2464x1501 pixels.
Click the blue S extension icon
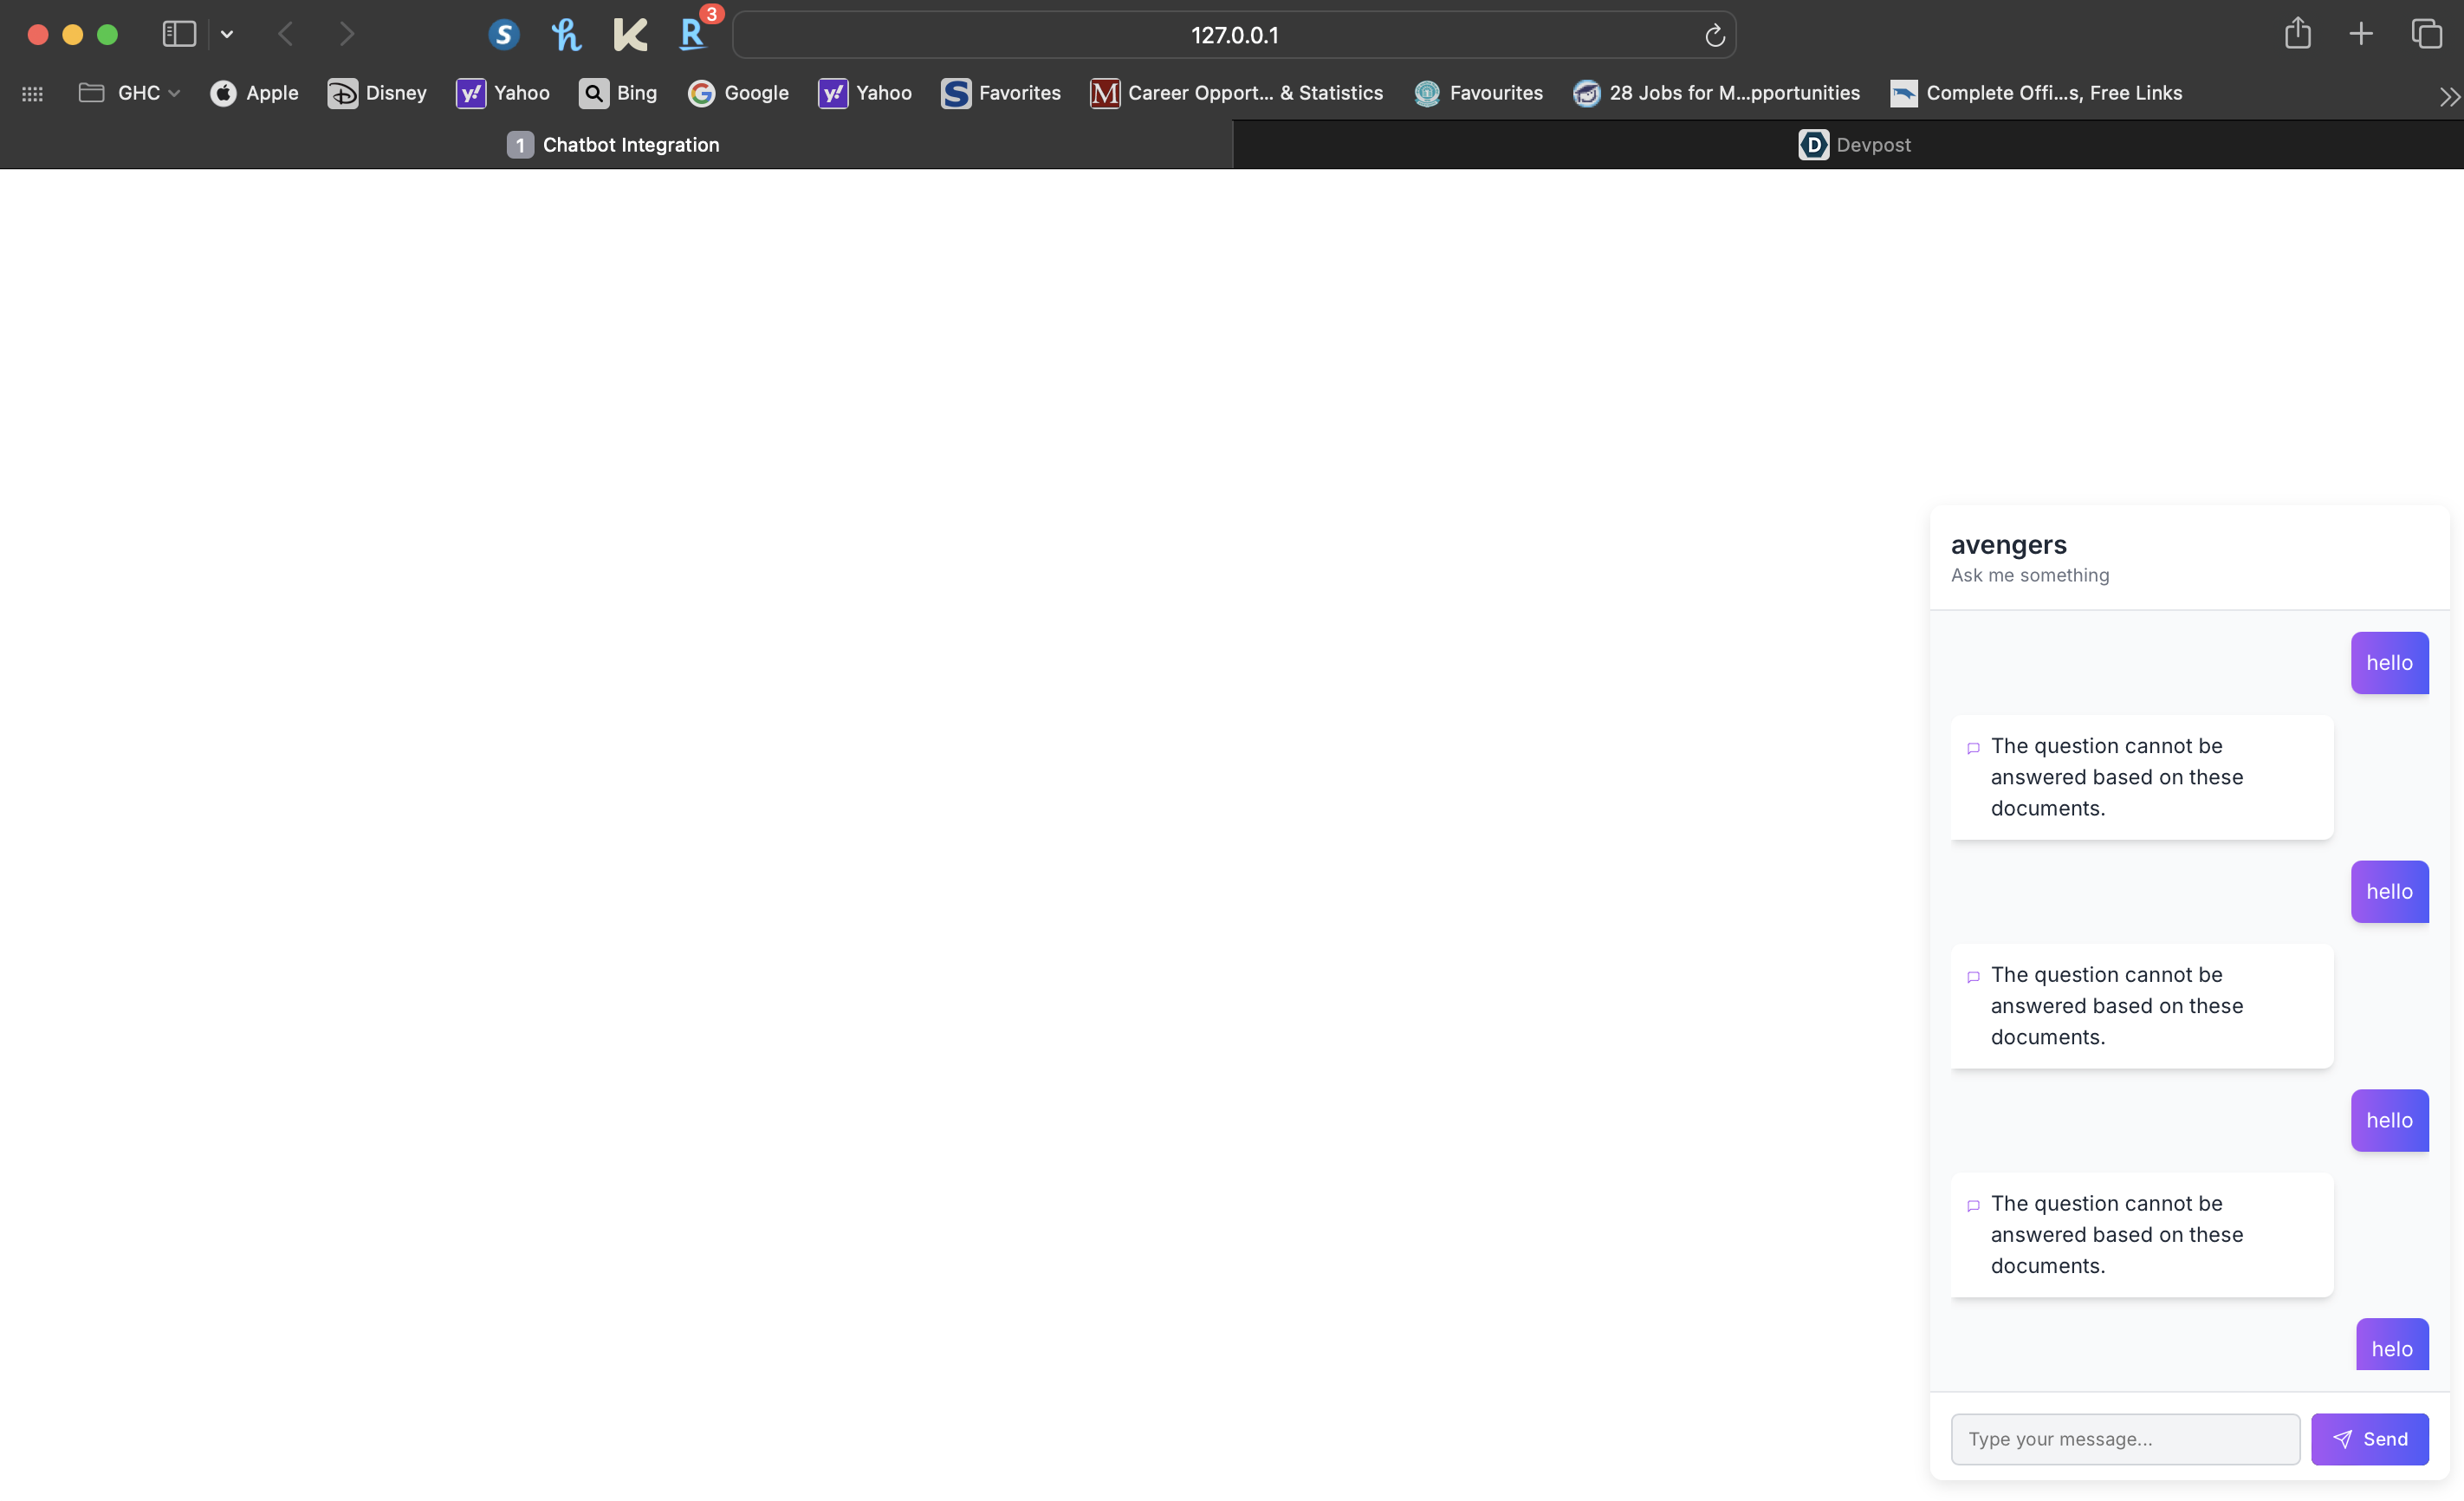click(x=504, y=35)
